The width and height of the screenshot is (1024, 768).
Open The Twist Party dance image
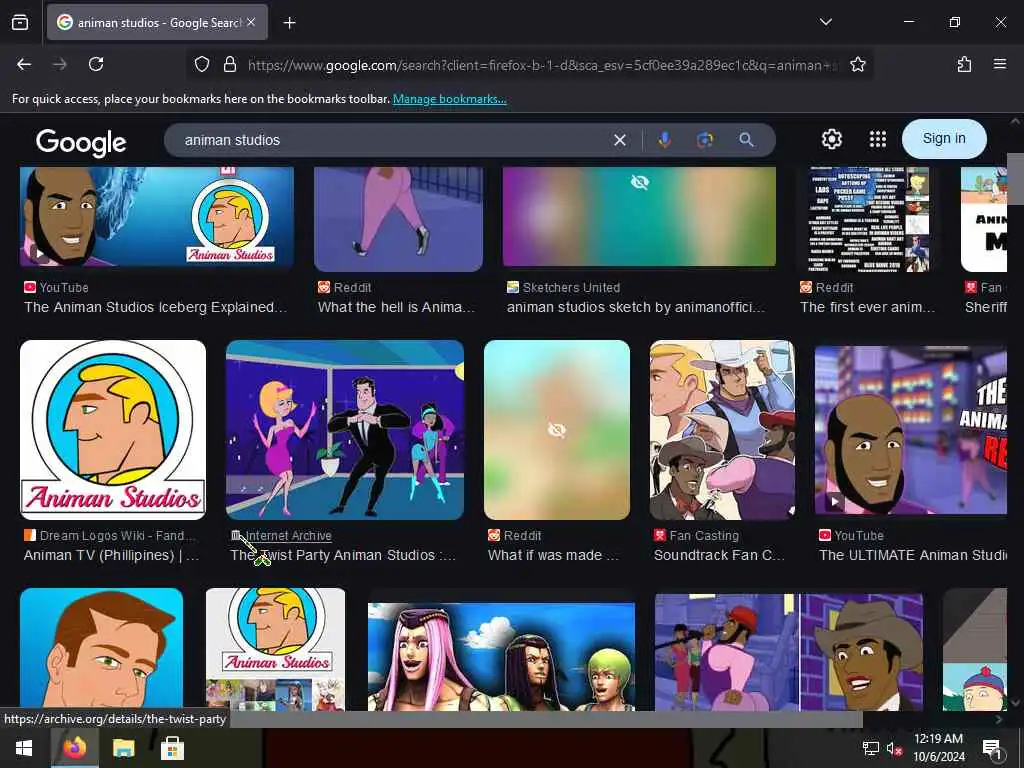click(x=345, y=430)
